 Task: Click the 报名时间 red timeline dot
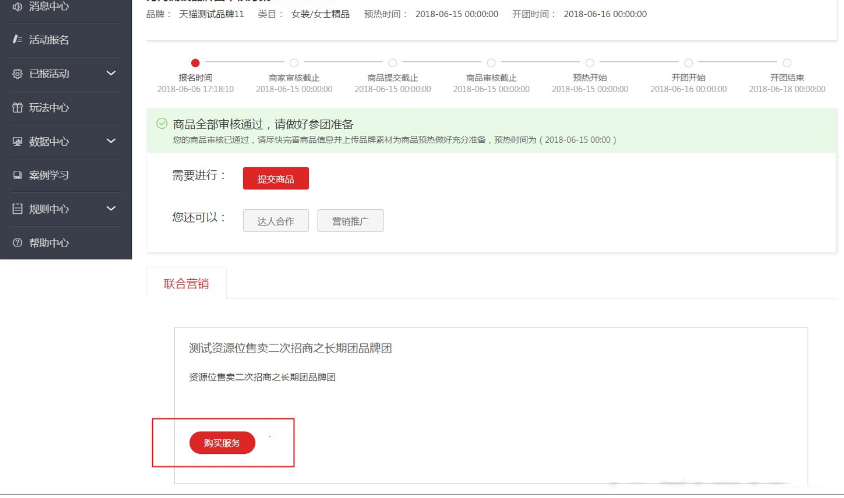(195, 63)
